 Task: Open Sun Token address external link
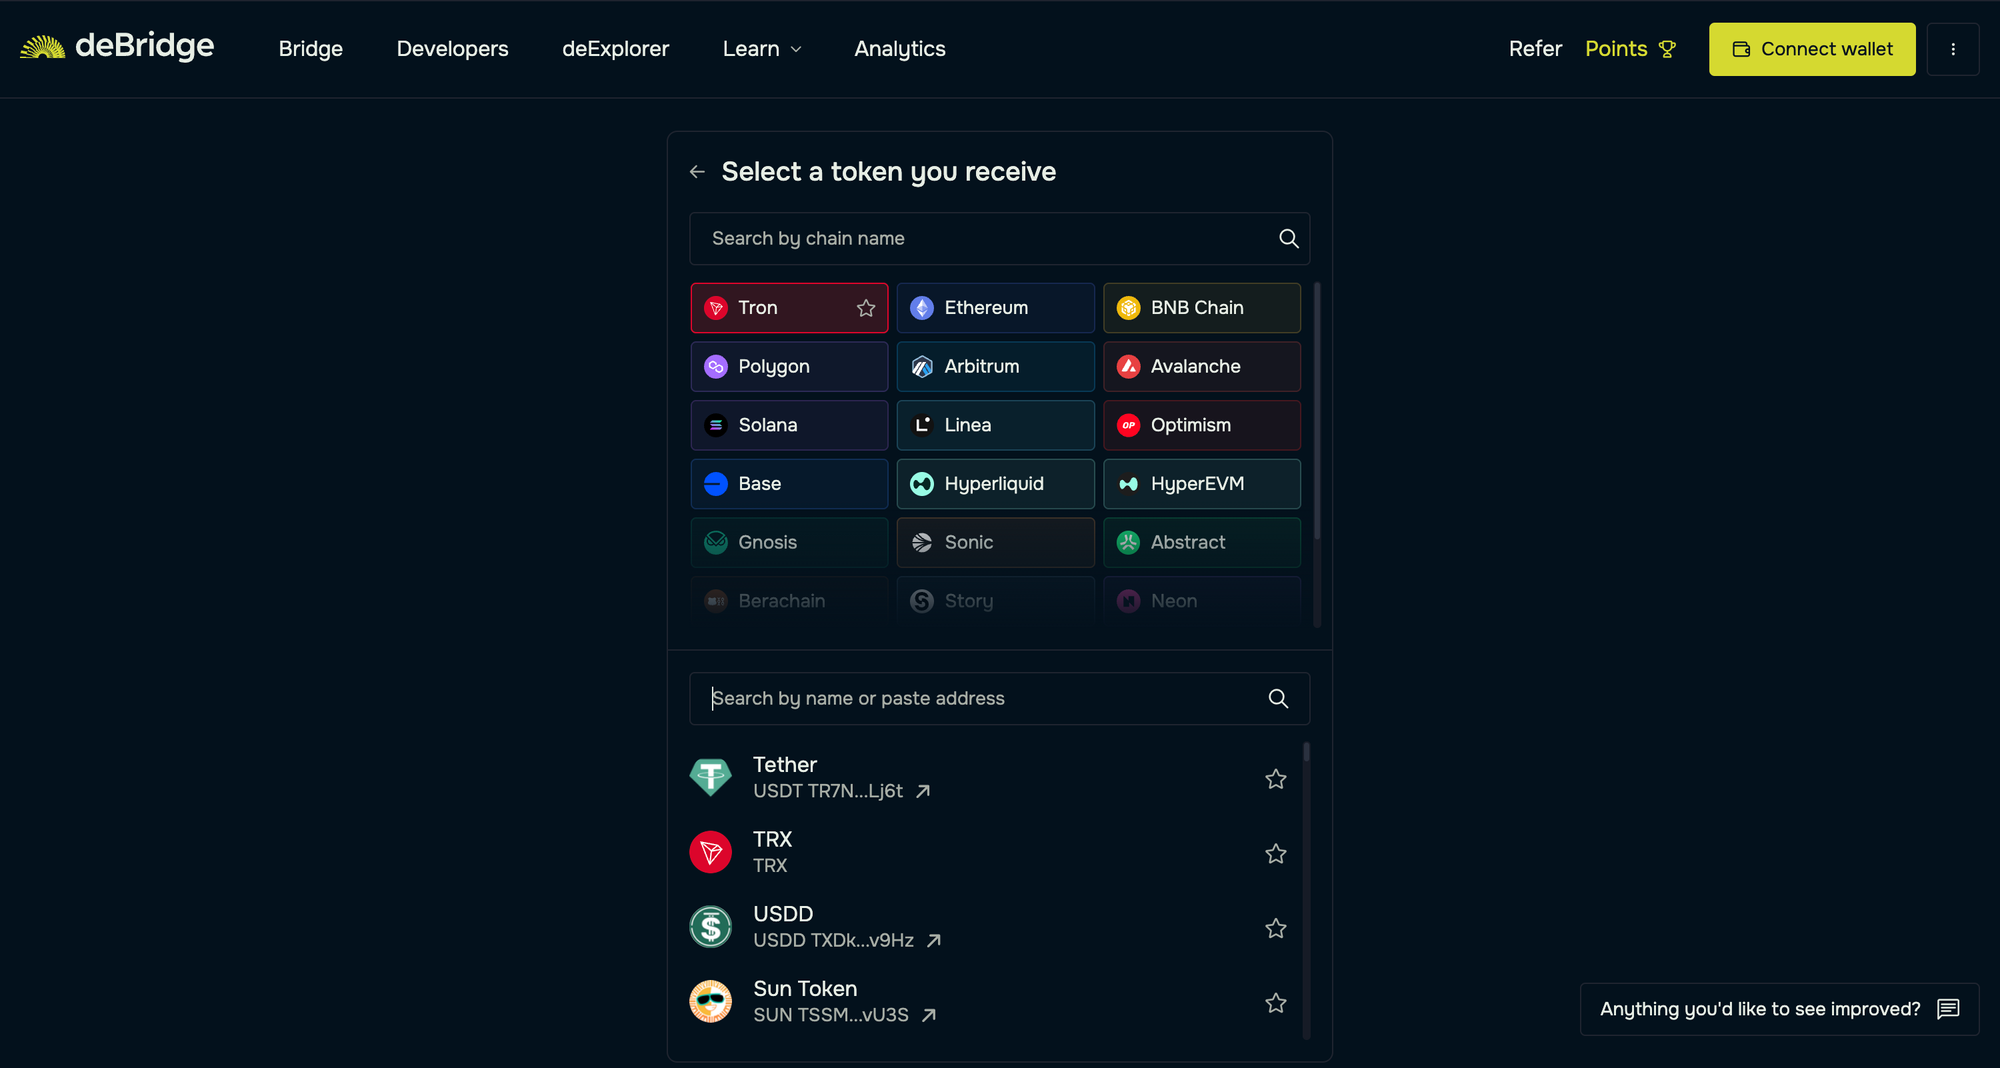pos(928,1015)
